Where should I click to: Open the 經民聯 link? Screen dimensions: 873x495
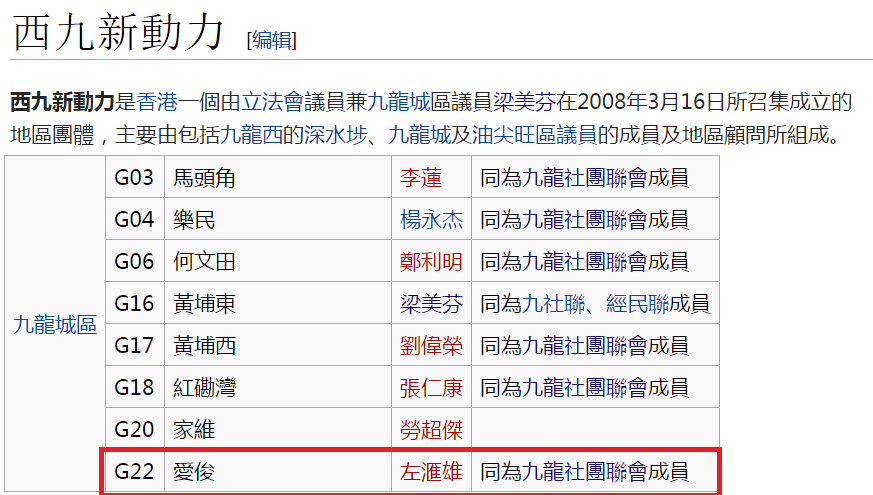pos(637,303)
